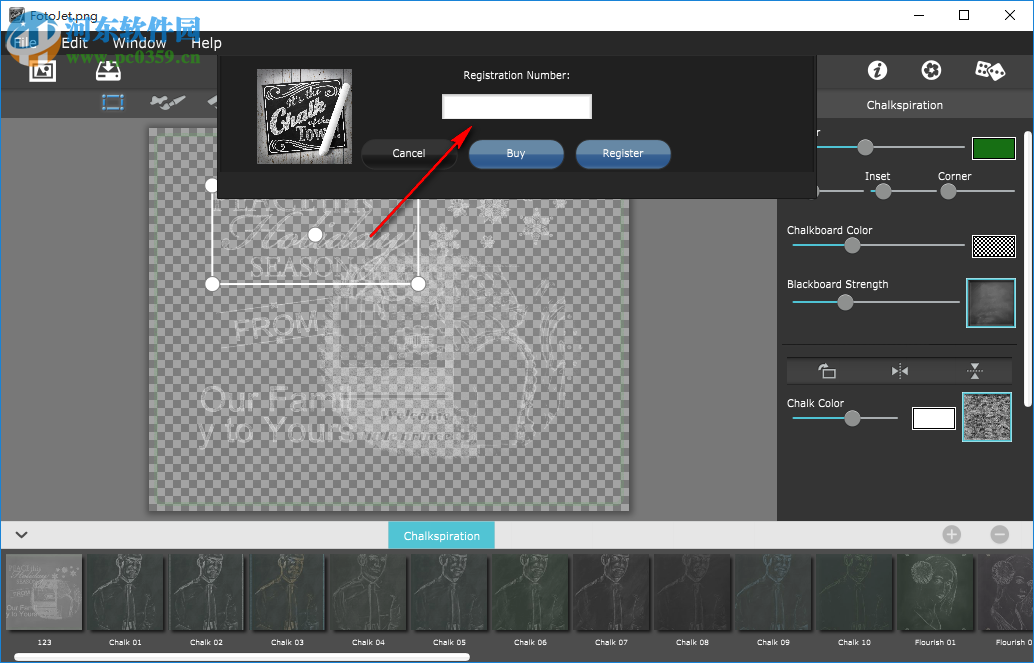Click the presets horizontal scrollbar

(242, 657)
